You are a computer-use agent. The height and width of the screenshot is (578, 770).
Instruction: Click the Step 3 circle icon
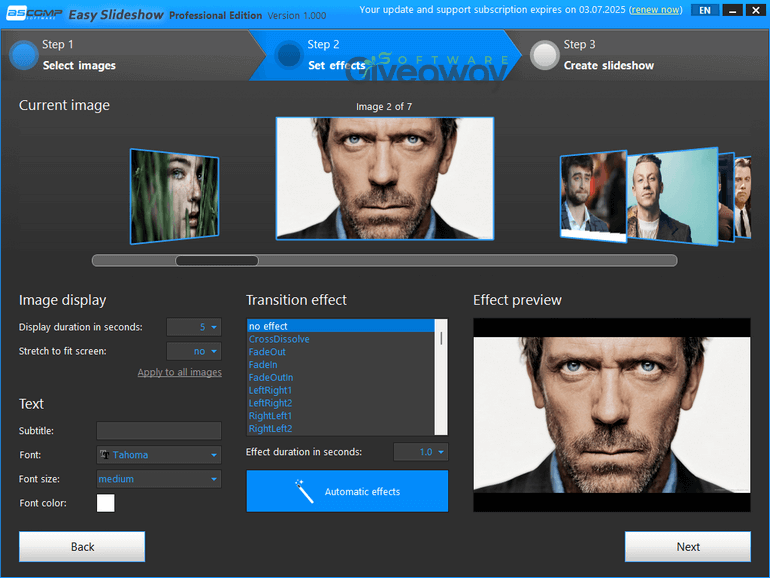[x=544, y=55]
